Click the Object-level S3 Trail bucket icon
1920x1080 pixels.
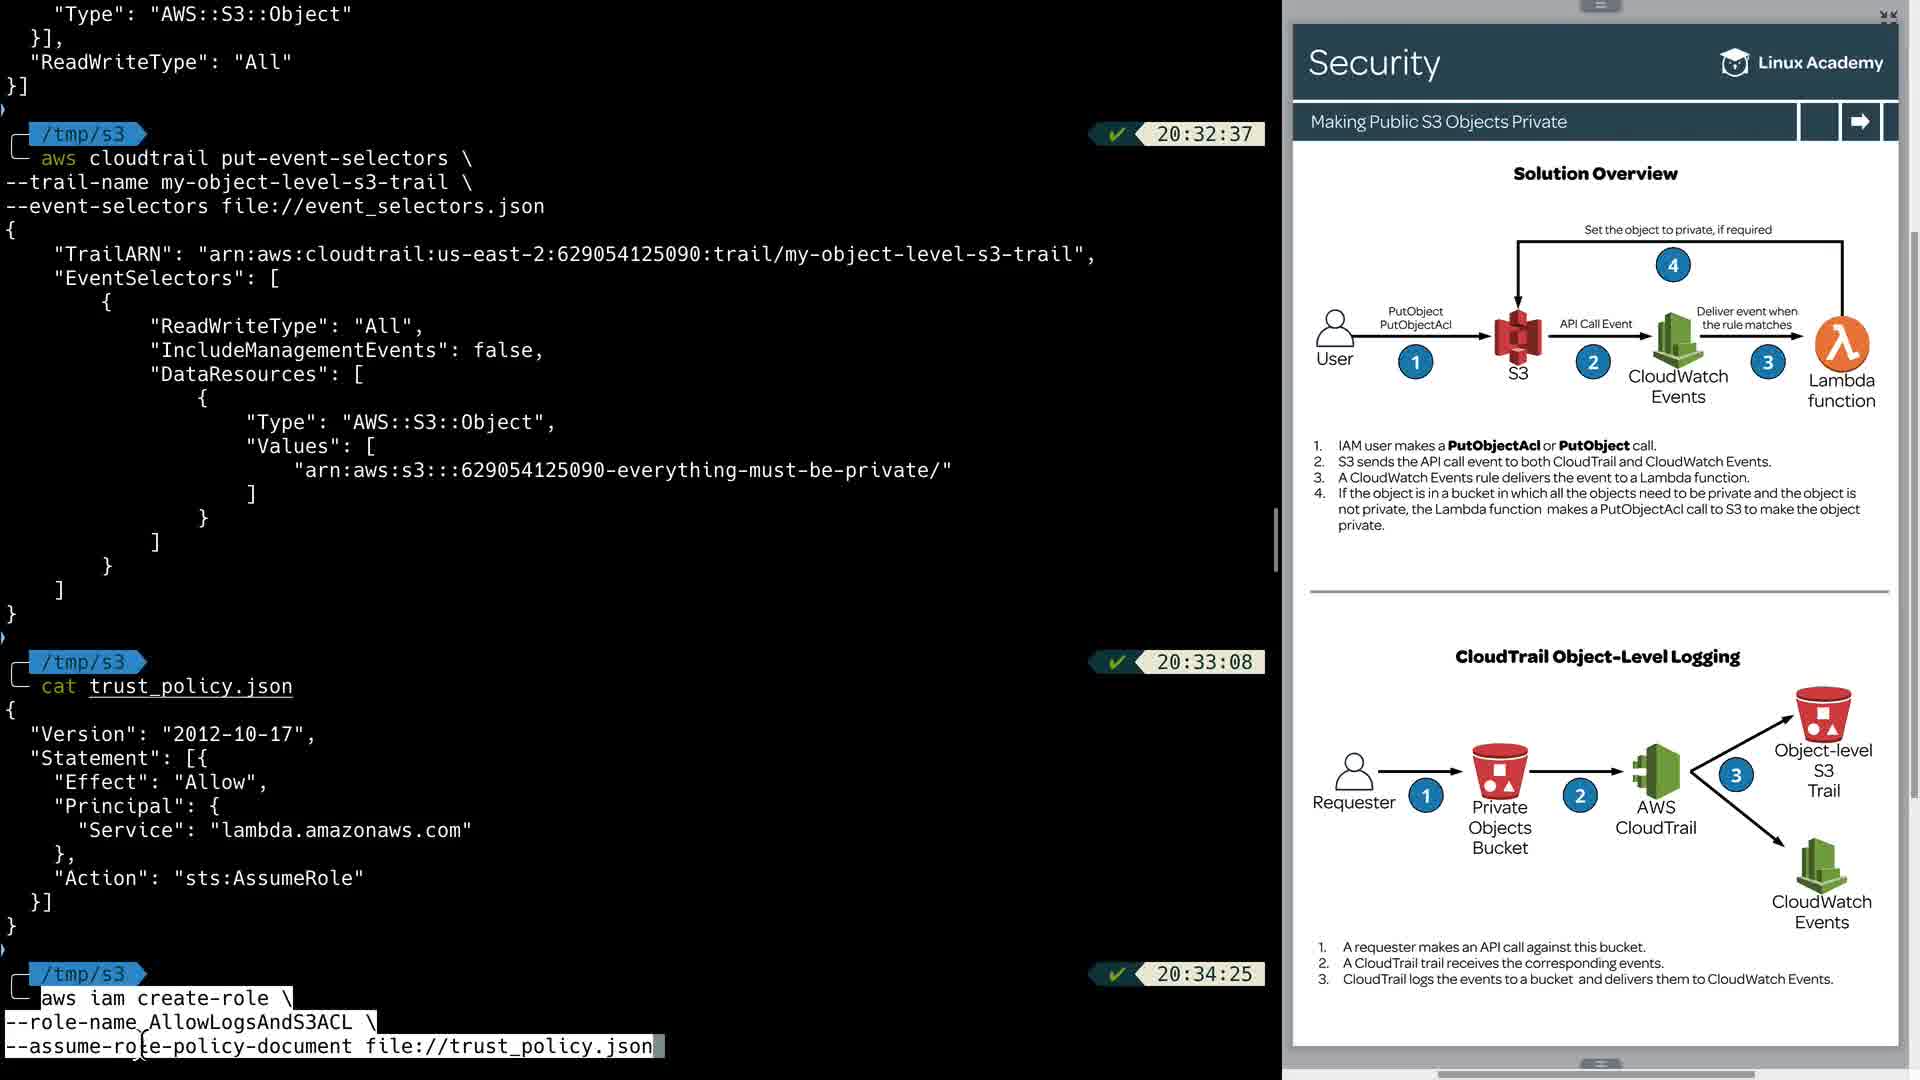click(1822, 713)
